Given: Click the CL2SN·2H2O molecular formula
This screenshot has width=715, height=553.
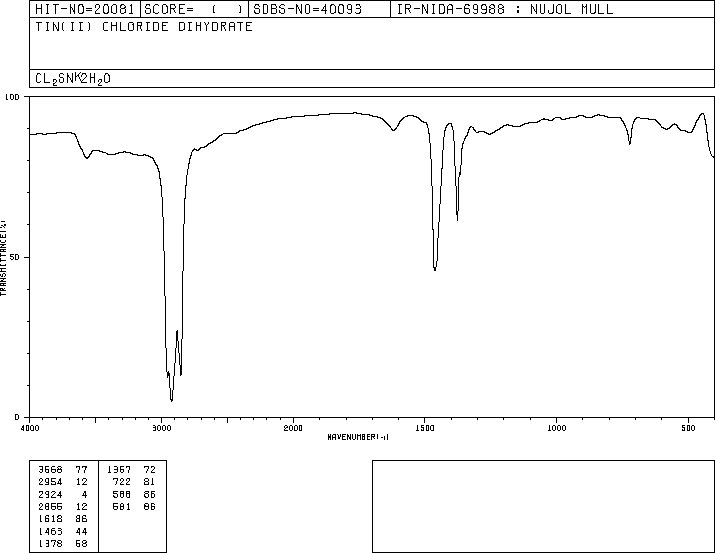Looking at the screenshot, I should pos(73,79).
